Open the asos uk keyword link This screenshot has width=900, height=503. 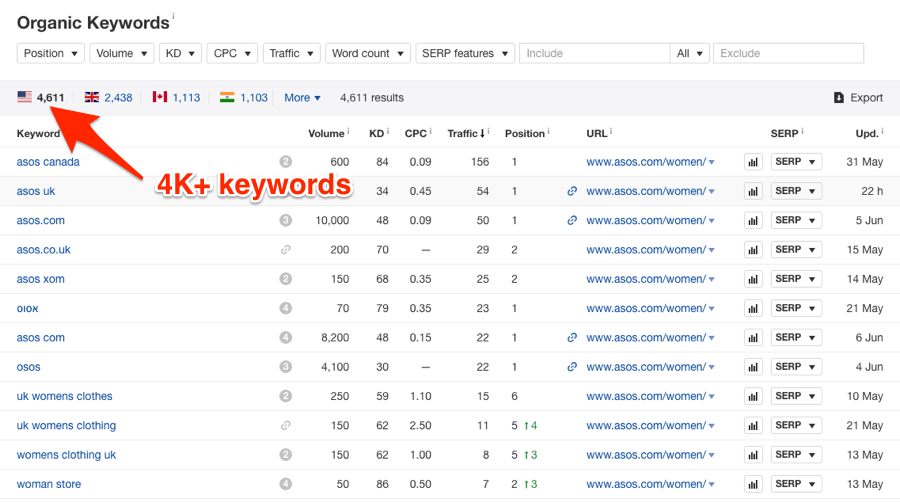tap(36, 191)
